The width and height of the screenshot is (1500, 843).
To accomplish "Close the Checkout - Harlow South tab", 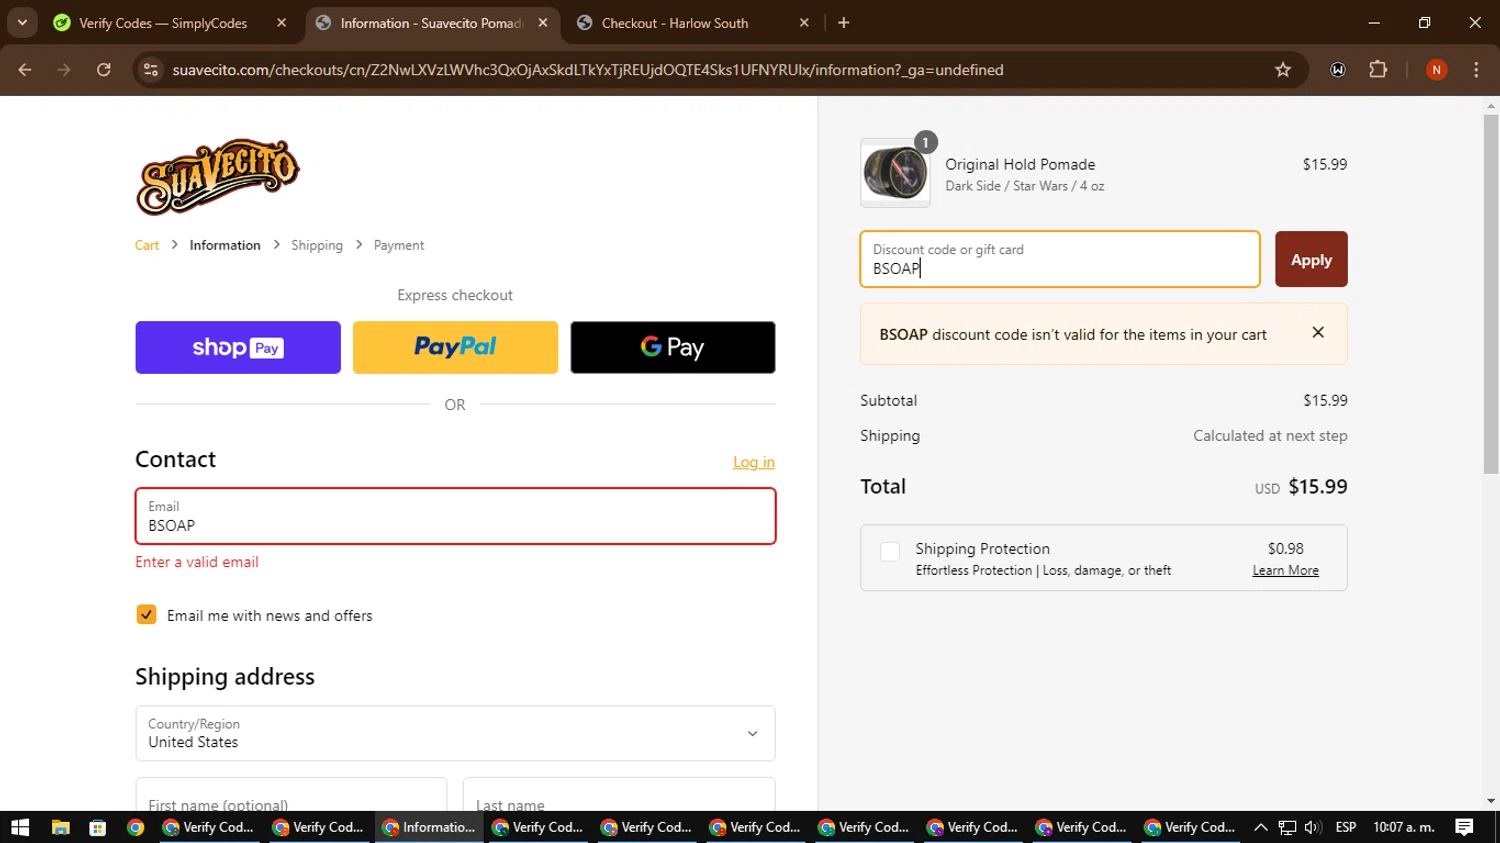I will click(x=804, y=23).
